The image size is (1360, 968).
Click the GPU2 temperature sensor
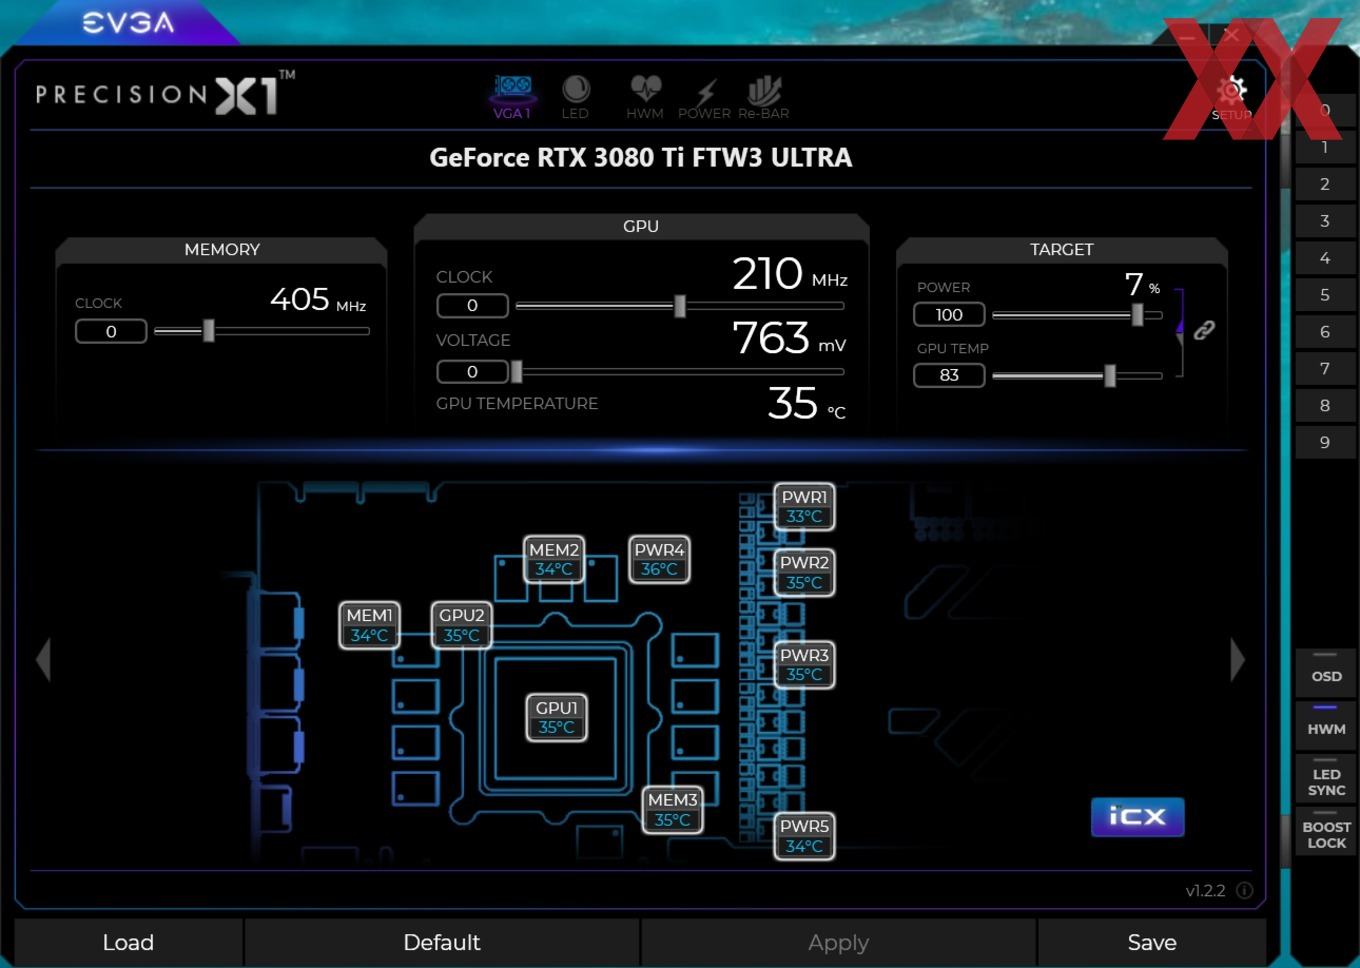coord(461,625)
